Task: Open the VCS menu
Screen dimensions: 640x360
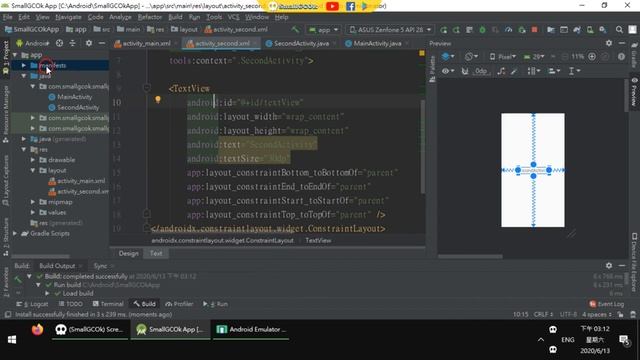Action: 233,17
